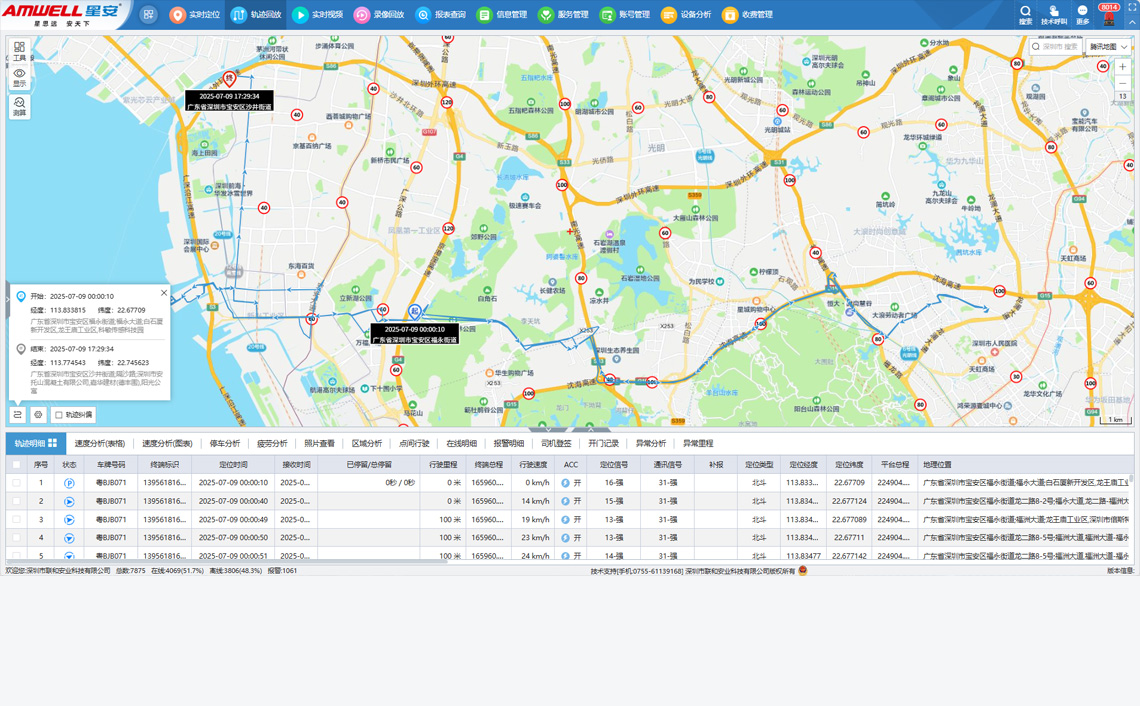Collapse the top bar with corner arrow
1140x706 pixels.
1132,22
